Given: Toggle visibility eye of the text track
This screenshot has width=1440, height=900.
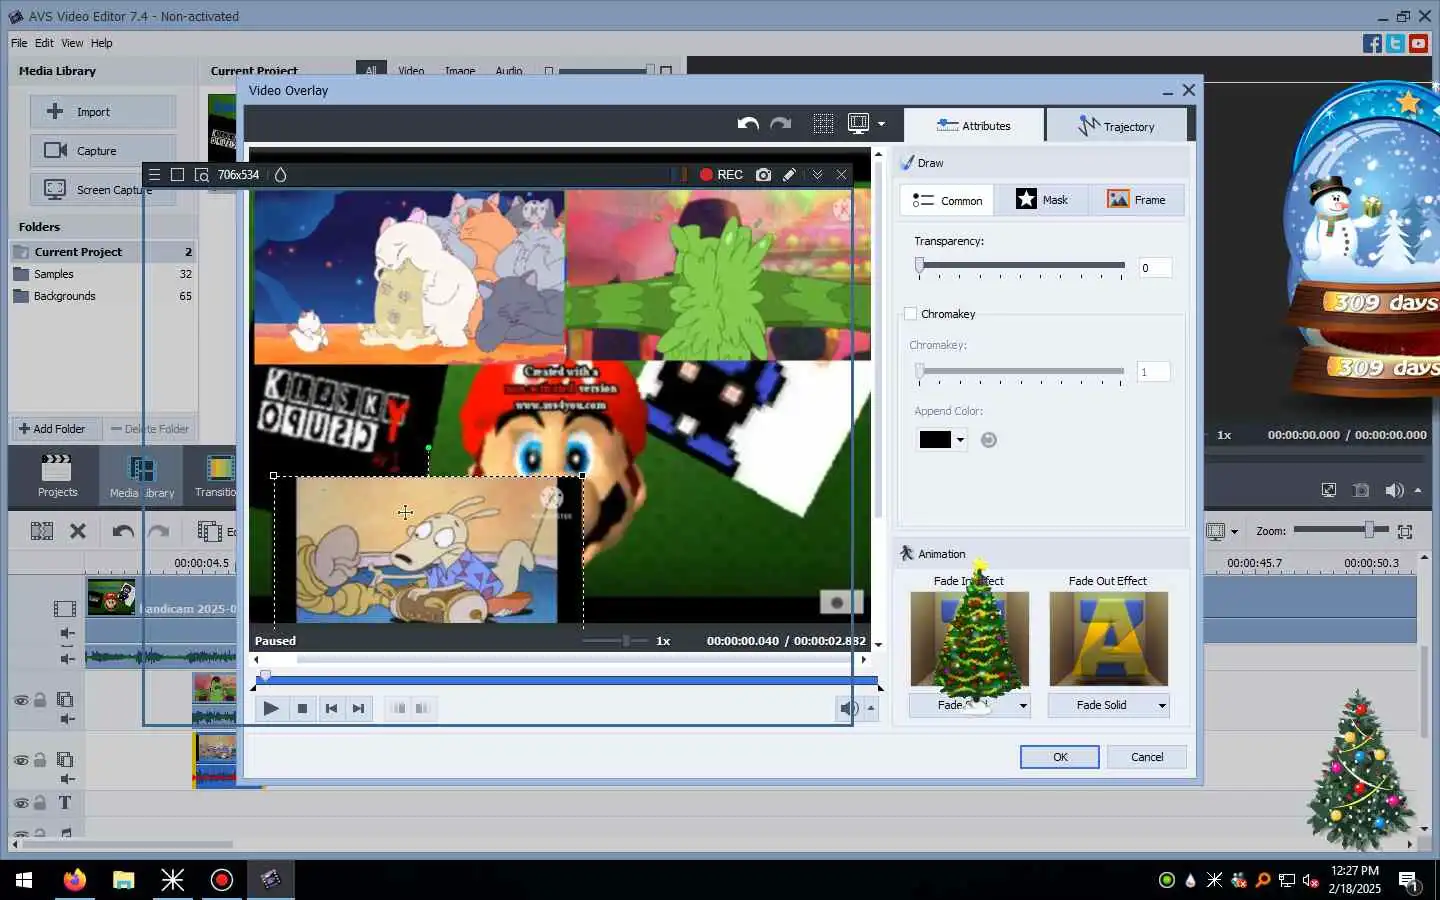Looking at the screenshot, I should [20, 802].
